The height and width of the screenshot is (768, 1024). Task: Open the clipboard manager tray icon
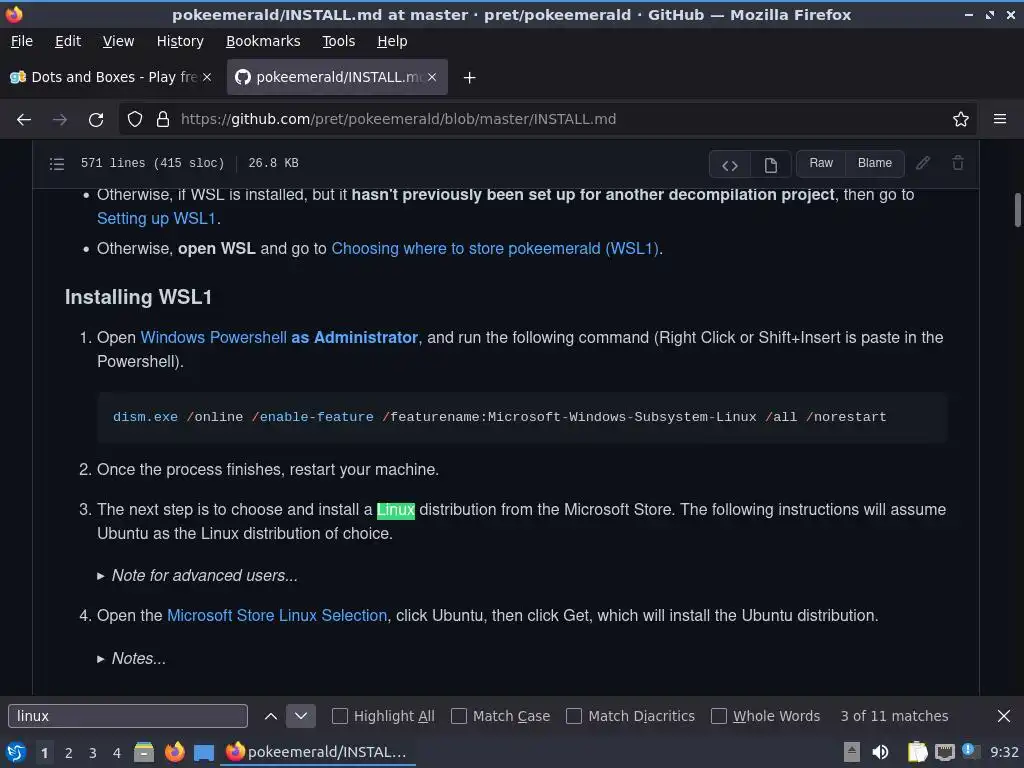click(x=918, y=752)
